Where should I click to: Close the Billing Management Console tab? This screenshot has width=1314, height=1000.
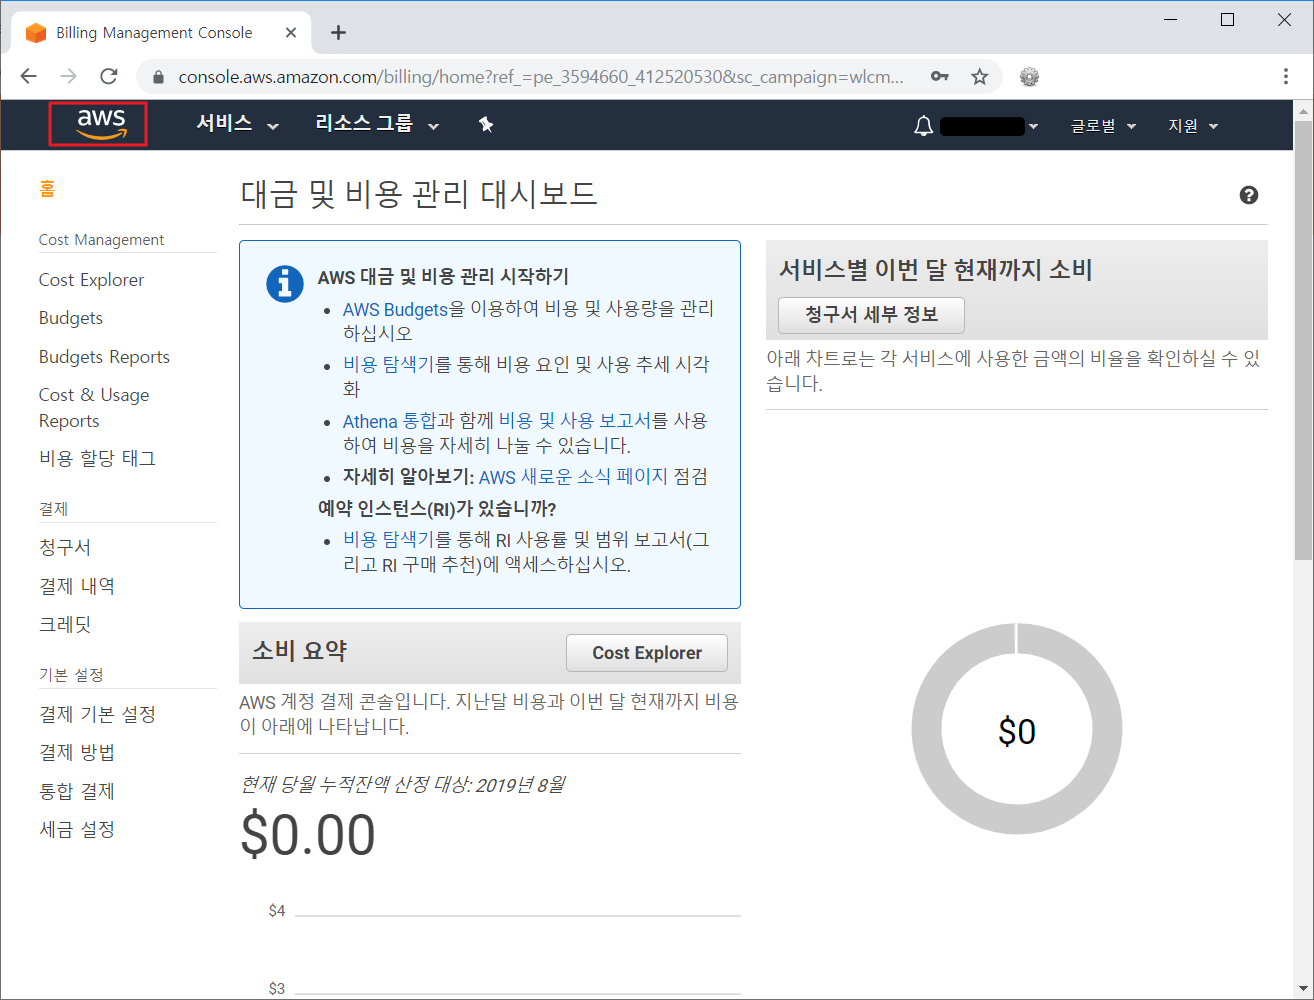(x=291, y=33)
